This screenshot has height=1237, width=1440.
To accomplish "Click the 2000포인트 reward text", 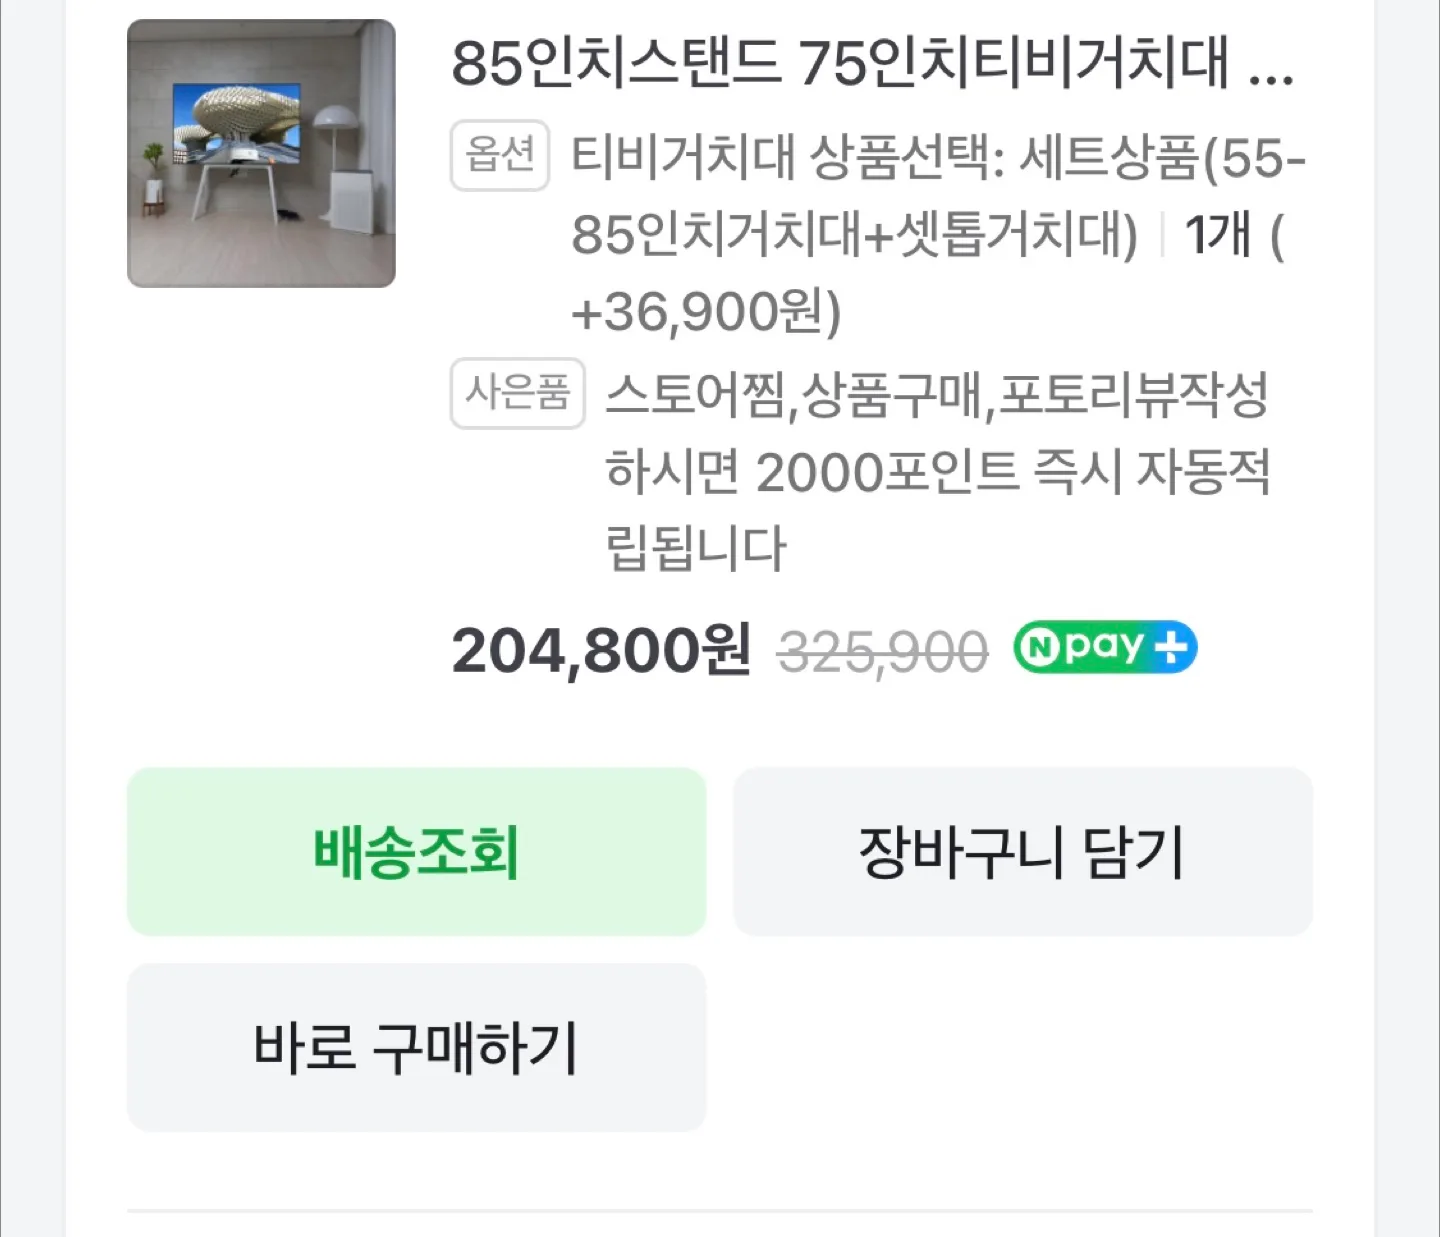I will pyautogui.click(x=886, y=472).
